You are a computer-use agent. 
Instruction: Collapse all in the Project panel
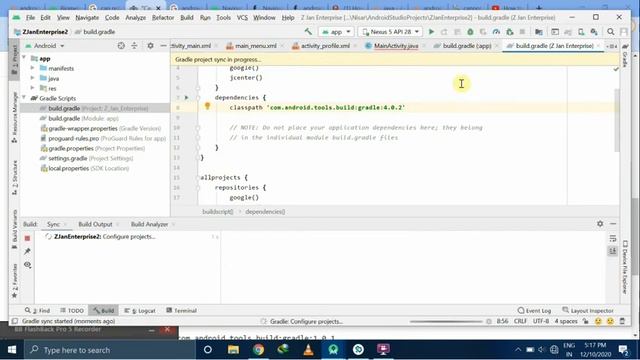point(134,46)
